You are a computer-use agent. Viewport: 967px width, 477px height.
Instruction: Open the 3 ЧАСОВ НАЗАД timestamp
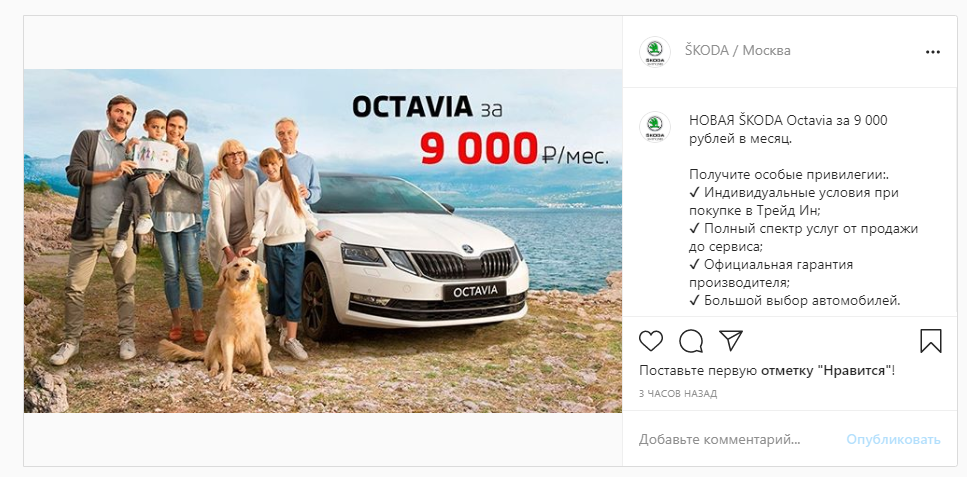tap(678, 394)
